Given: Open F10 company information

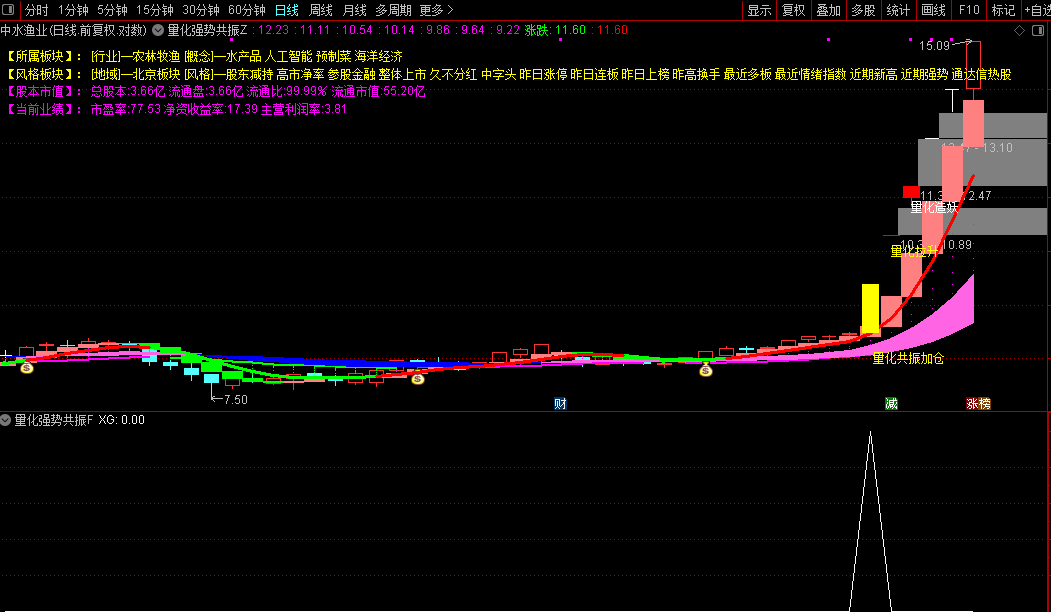Looking at the screenshot, I should click(x=969, y=10).
